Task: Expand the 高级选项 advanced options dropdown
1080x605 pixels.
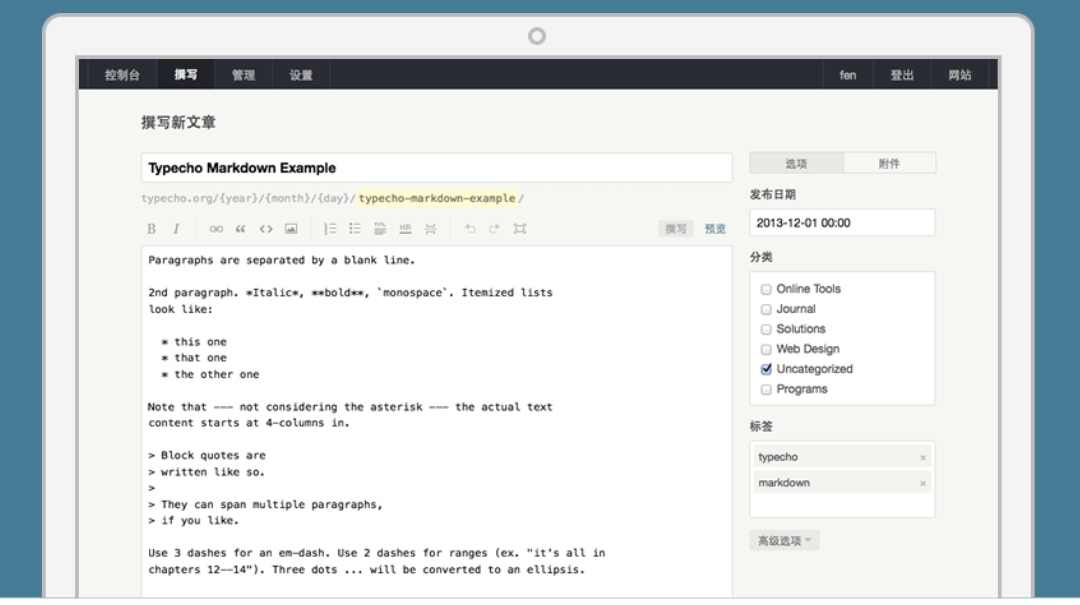Action: (x=785, y=541)
